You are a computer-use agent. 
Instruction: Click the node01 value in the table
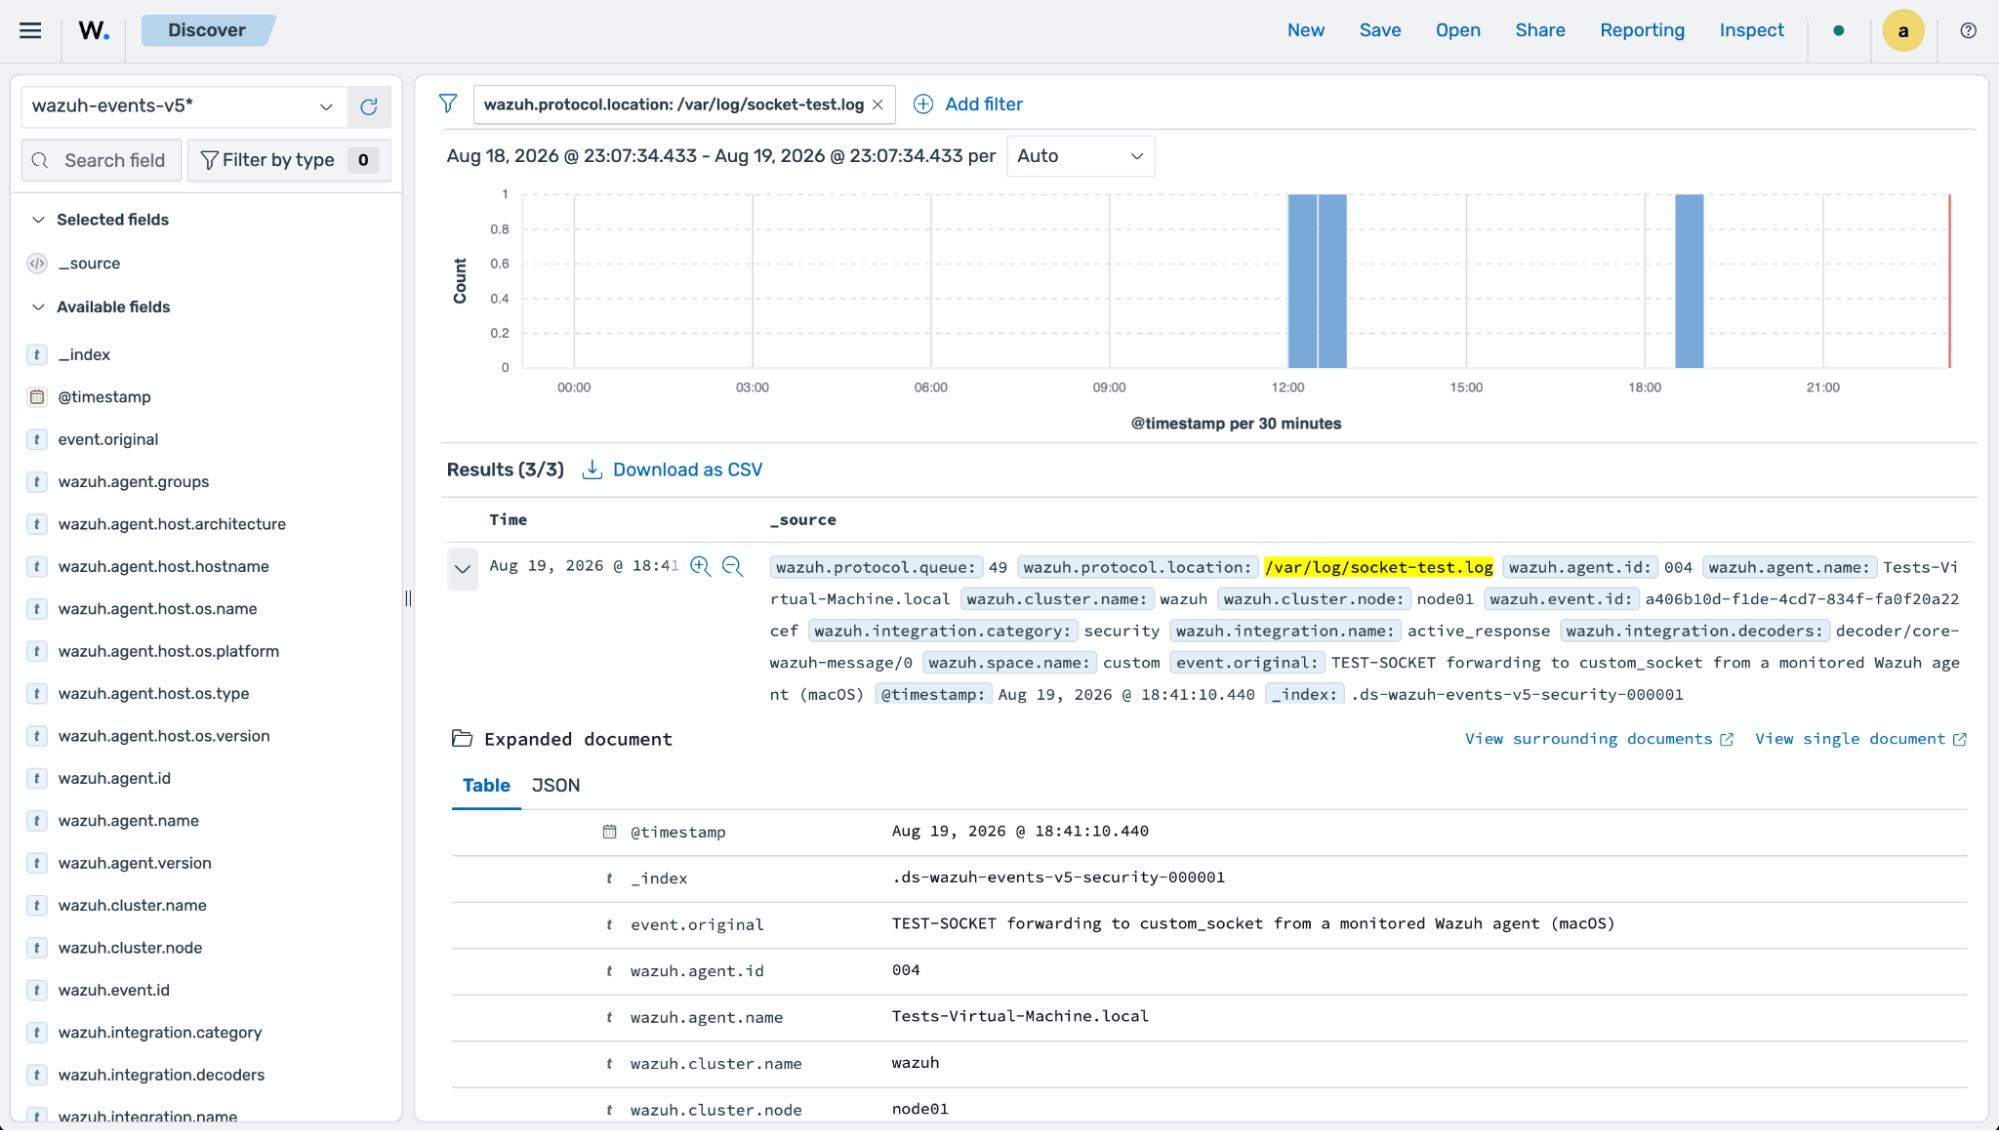coord(920,1109)
